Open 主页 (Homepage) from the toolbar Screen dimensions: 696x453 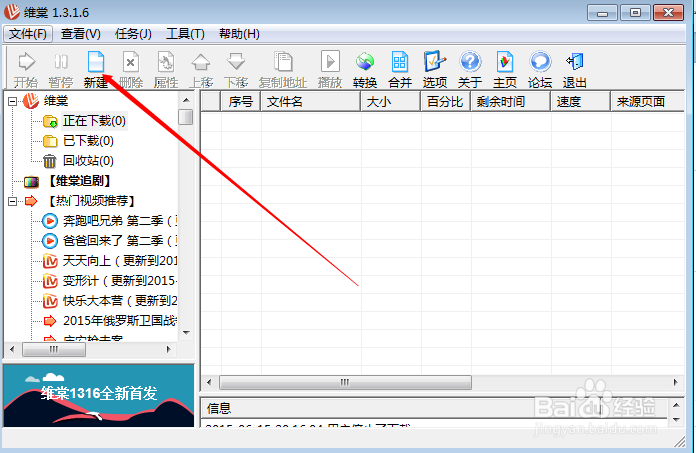[505, 70]
